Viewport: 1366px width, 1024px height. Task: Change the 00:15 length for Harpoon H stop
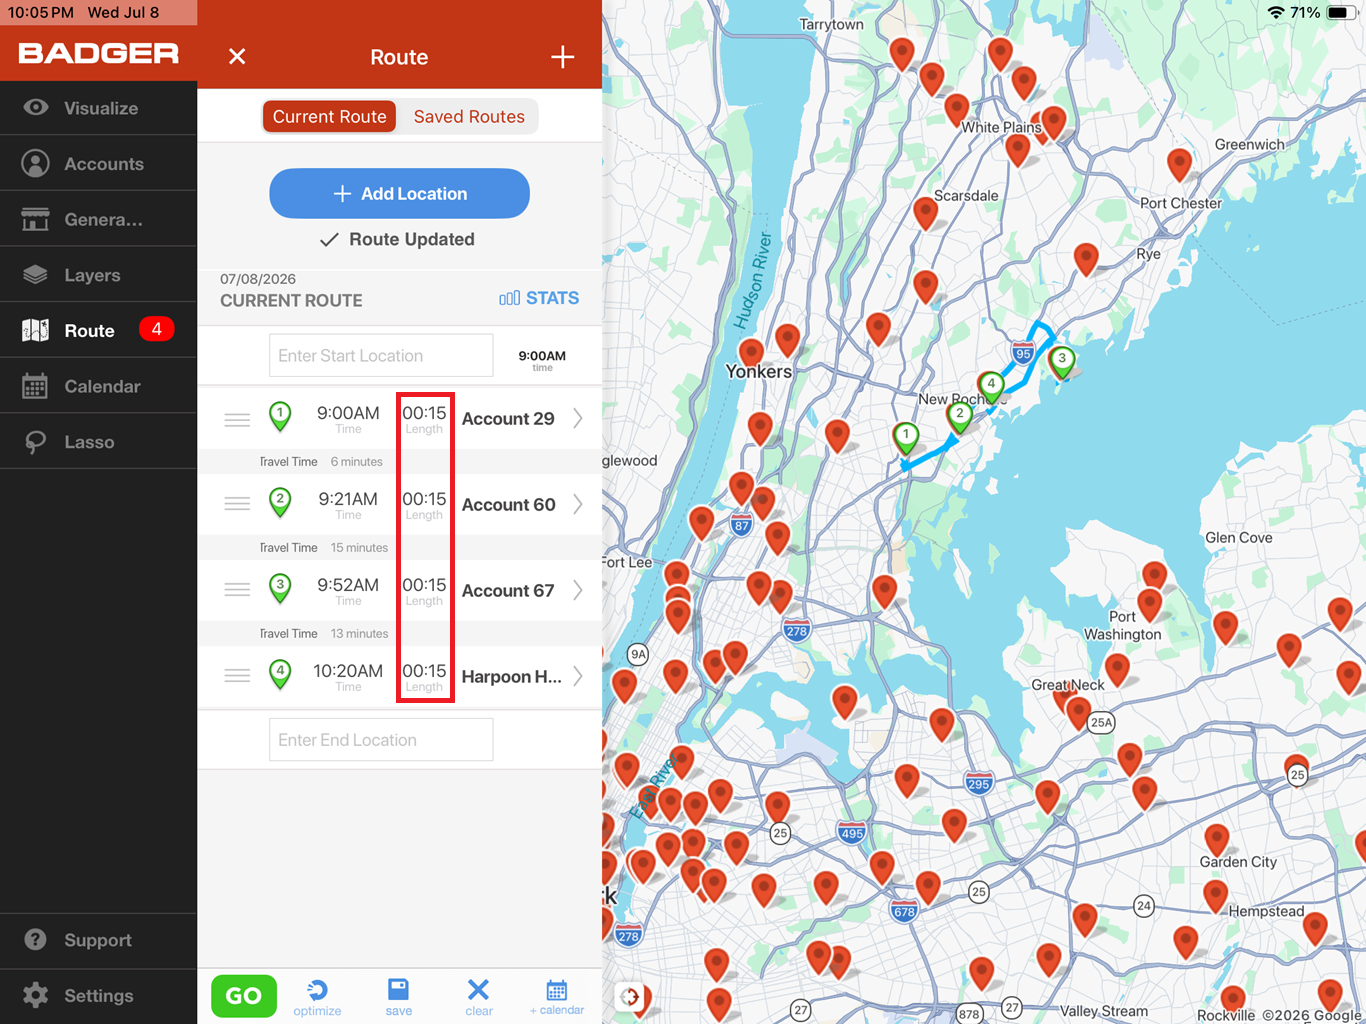(424, 676)
